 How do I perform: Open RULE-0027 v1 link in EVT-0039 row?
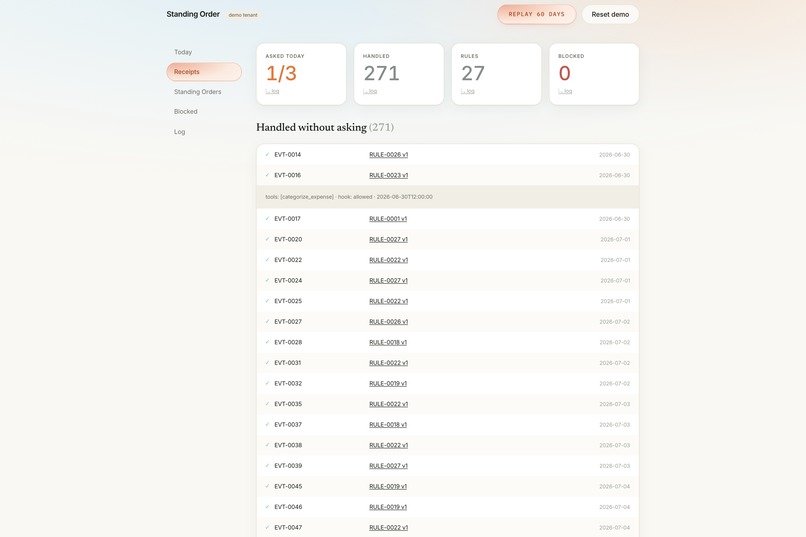click(x=389, y=466)
